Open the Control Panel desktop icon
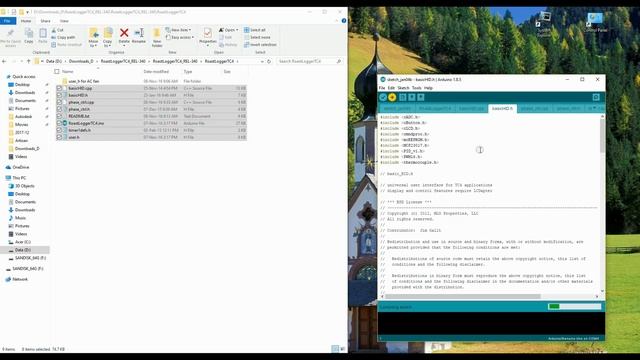 pos(595,22)
